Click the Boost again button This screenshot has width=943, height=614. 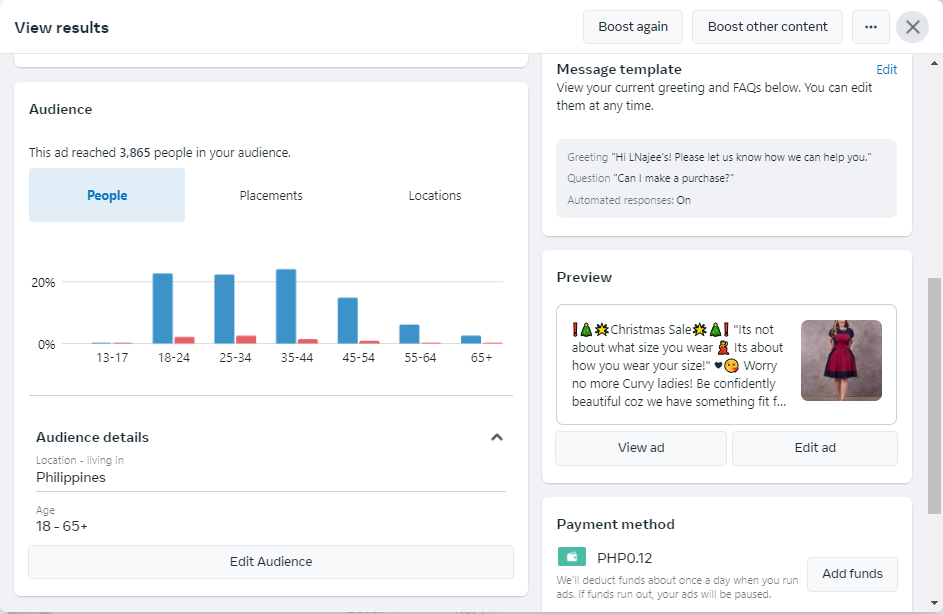(x=633, y=27)
